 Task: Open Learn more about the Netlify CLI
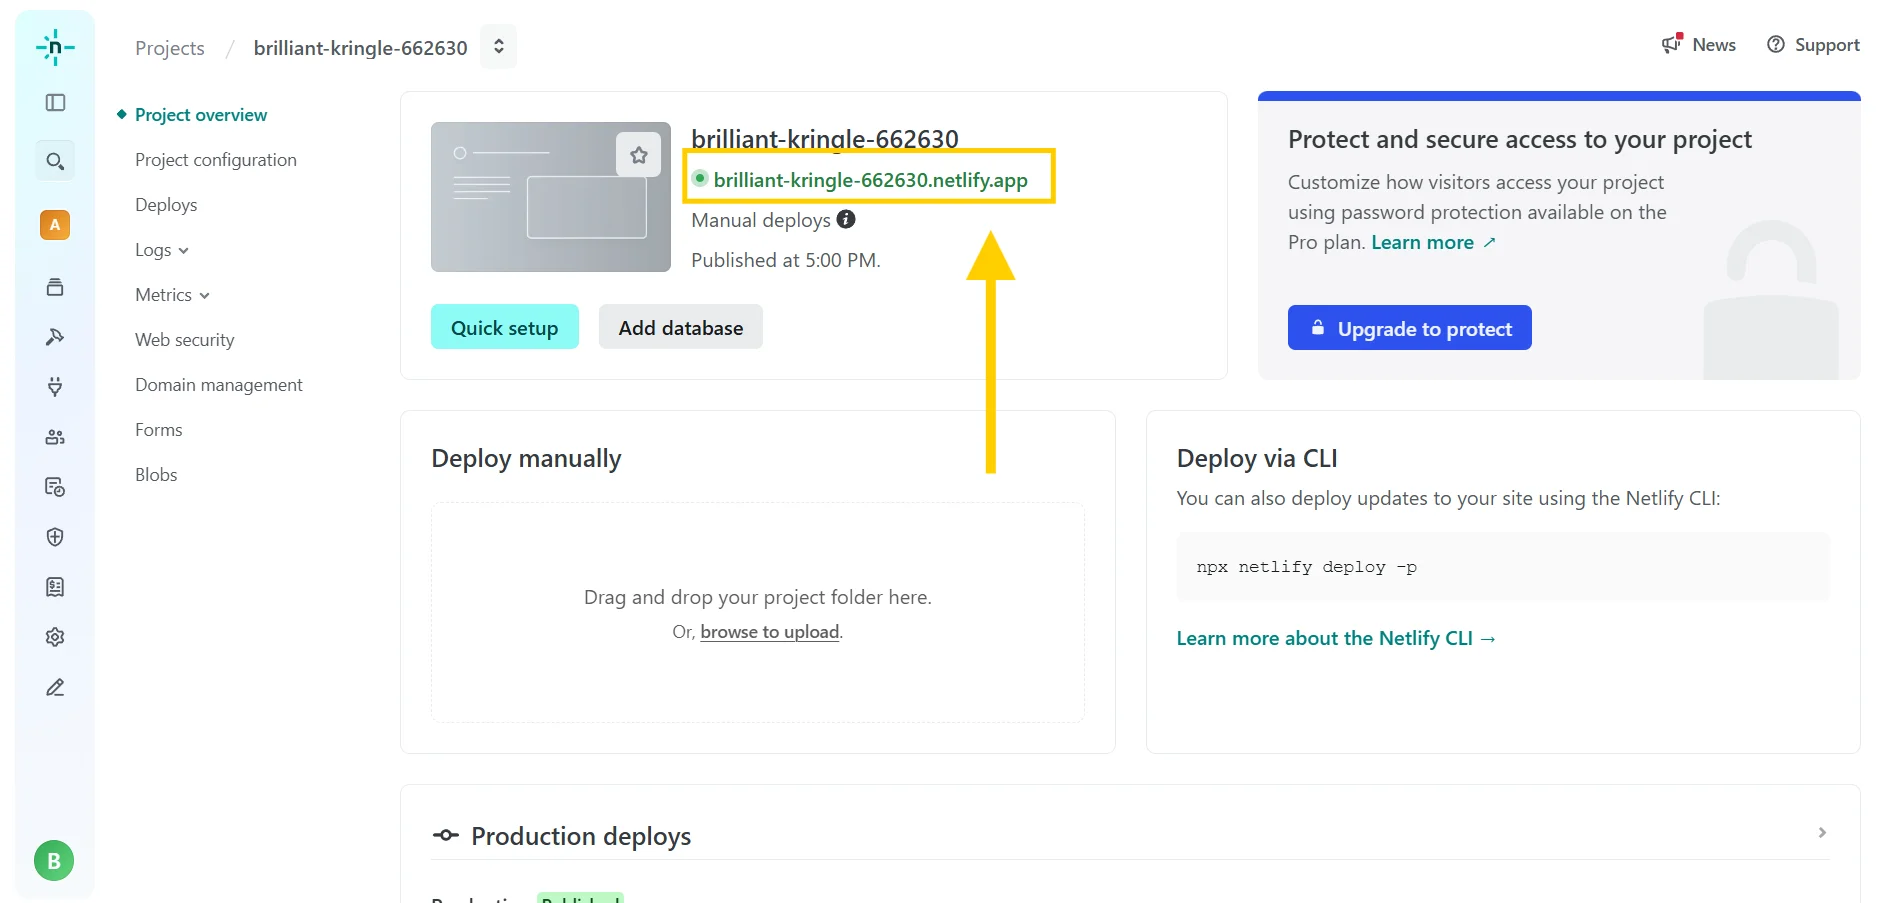point(1336,638)
